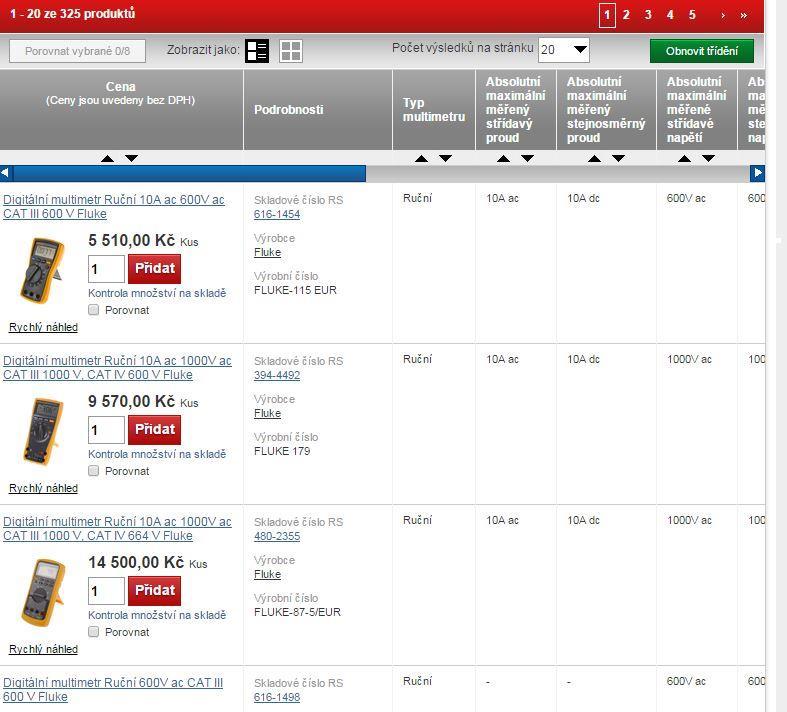Click Porovnat vybrané 0/8 button
The width and height of the screenshot is (787, 712).
77,51
